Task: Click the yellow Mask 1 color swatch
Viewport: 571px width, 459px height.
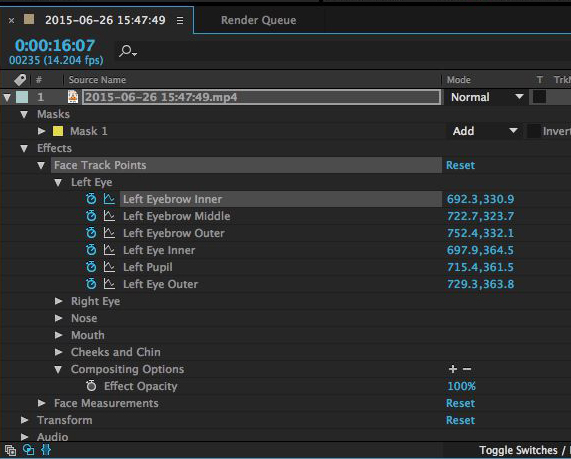Action: 58,131
